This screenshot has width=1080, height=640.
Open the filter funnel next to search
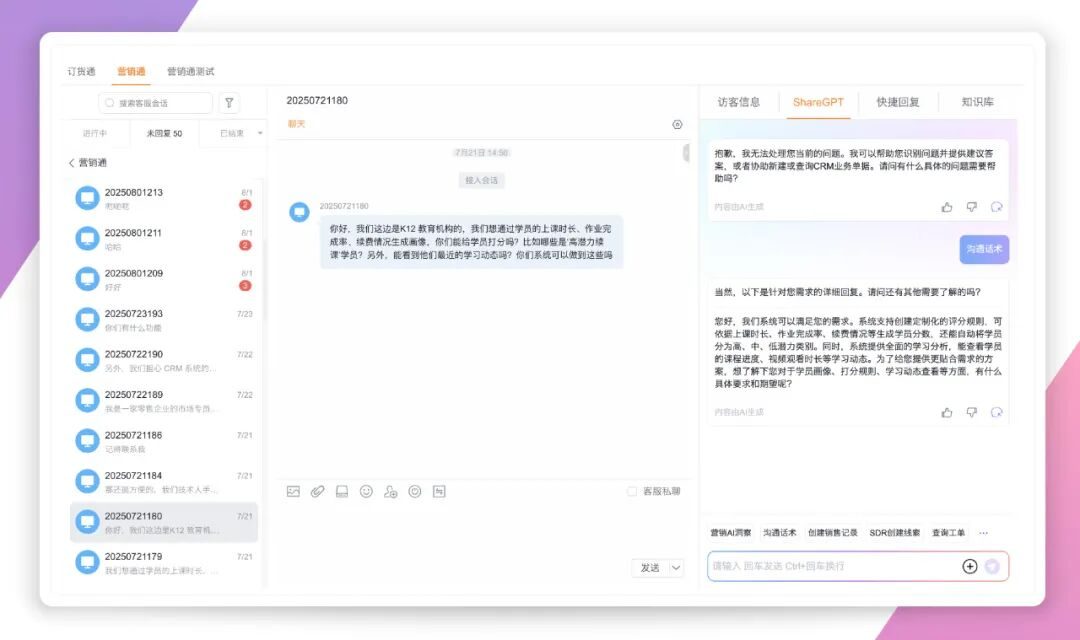229,103
